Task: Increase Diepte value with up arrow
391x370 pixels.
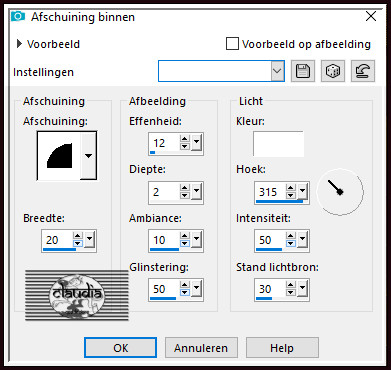Action: click(185, 188)
